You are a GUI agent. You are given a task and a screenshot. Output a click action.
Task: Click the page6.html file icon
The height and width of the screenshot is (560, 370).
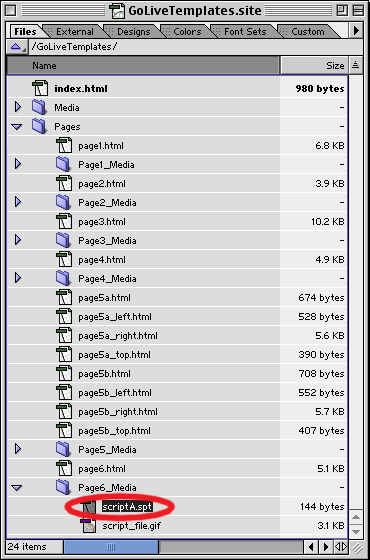tap(64, 469)
